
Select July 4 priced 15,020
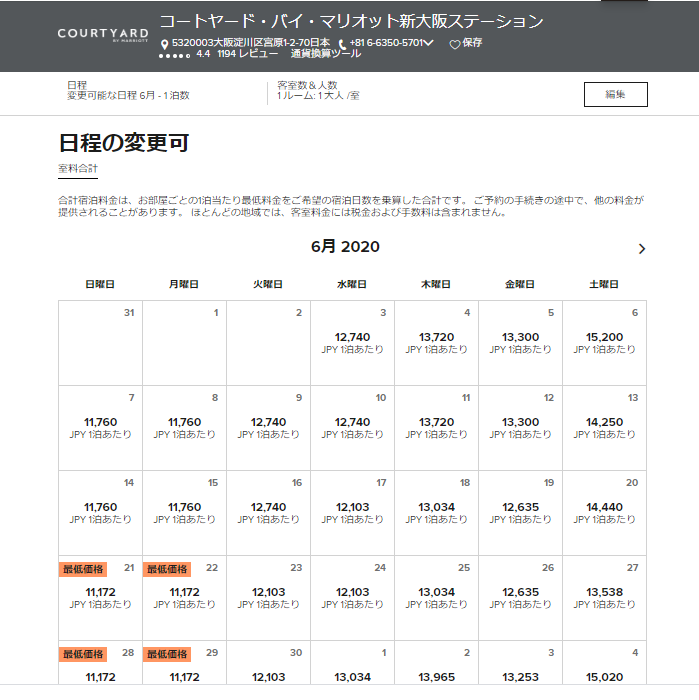click(604, 662)
